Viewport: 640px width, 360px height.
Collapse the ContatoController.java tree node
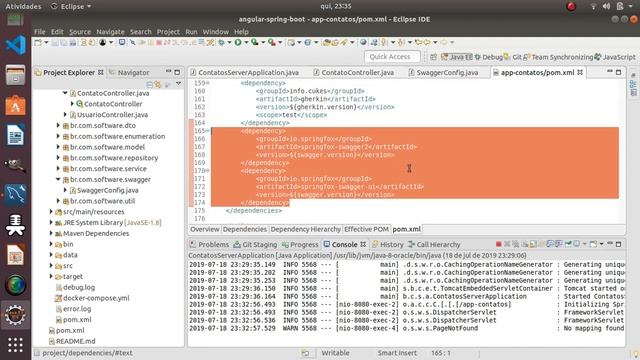(65, 93)
